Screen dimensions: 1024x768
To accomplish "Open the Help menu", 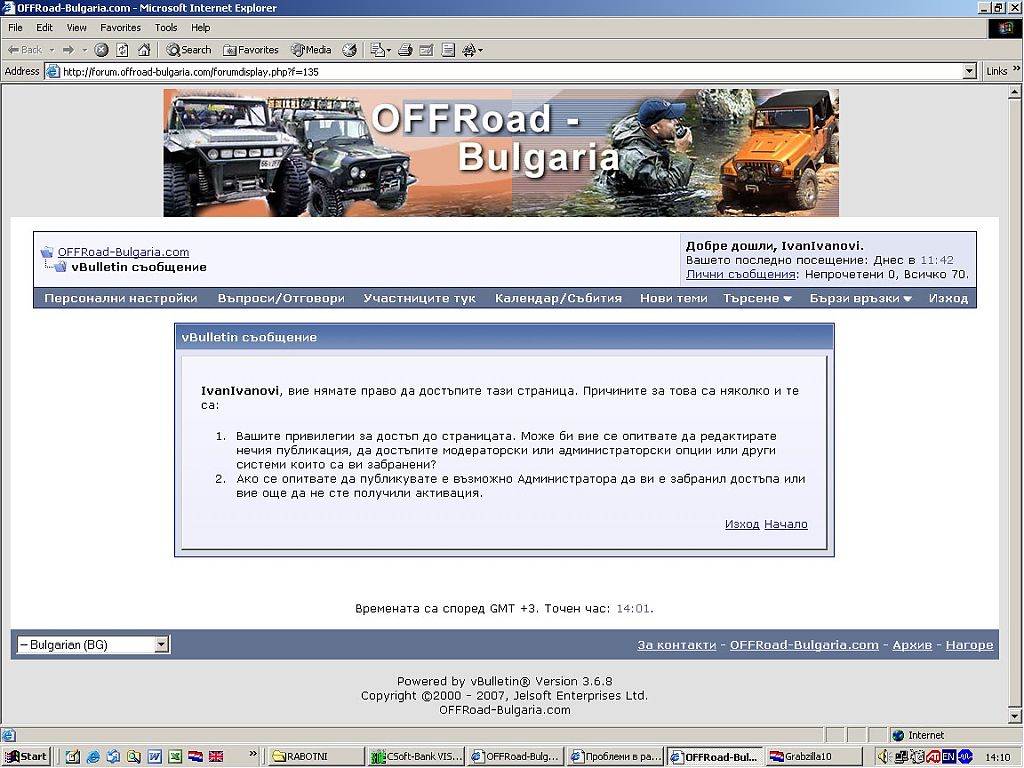I will pos(200,27).
